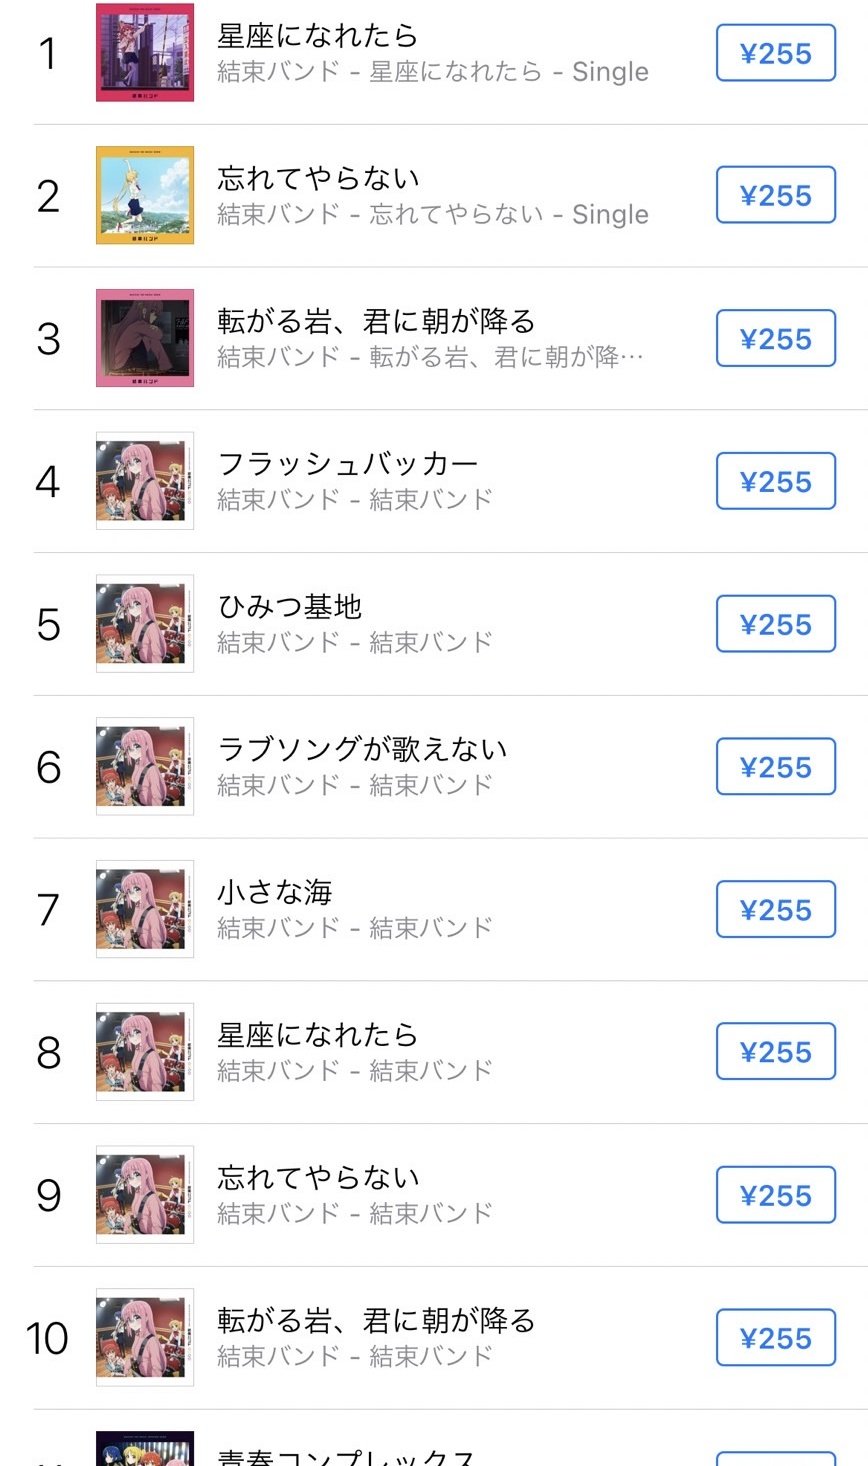Image resolution: width=868 pixels, height=1466 pixels.
Task: Open artwork for rank 10 track
Action: (145, 1337)
